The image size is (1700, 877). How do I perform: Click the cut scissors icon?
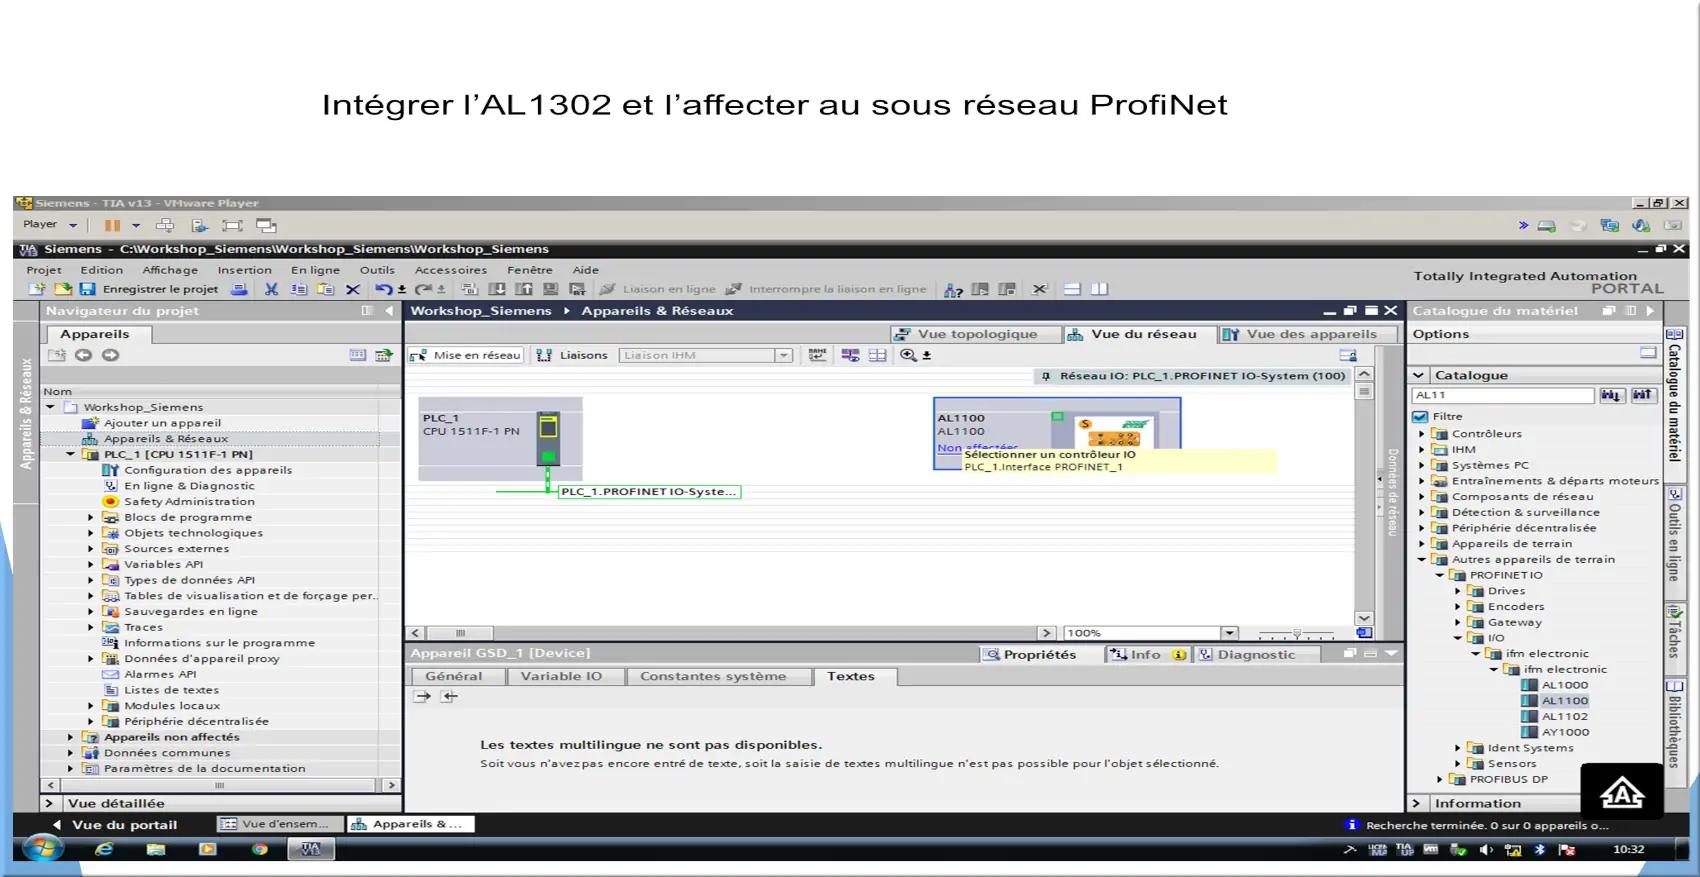click(x=271, y=289)
